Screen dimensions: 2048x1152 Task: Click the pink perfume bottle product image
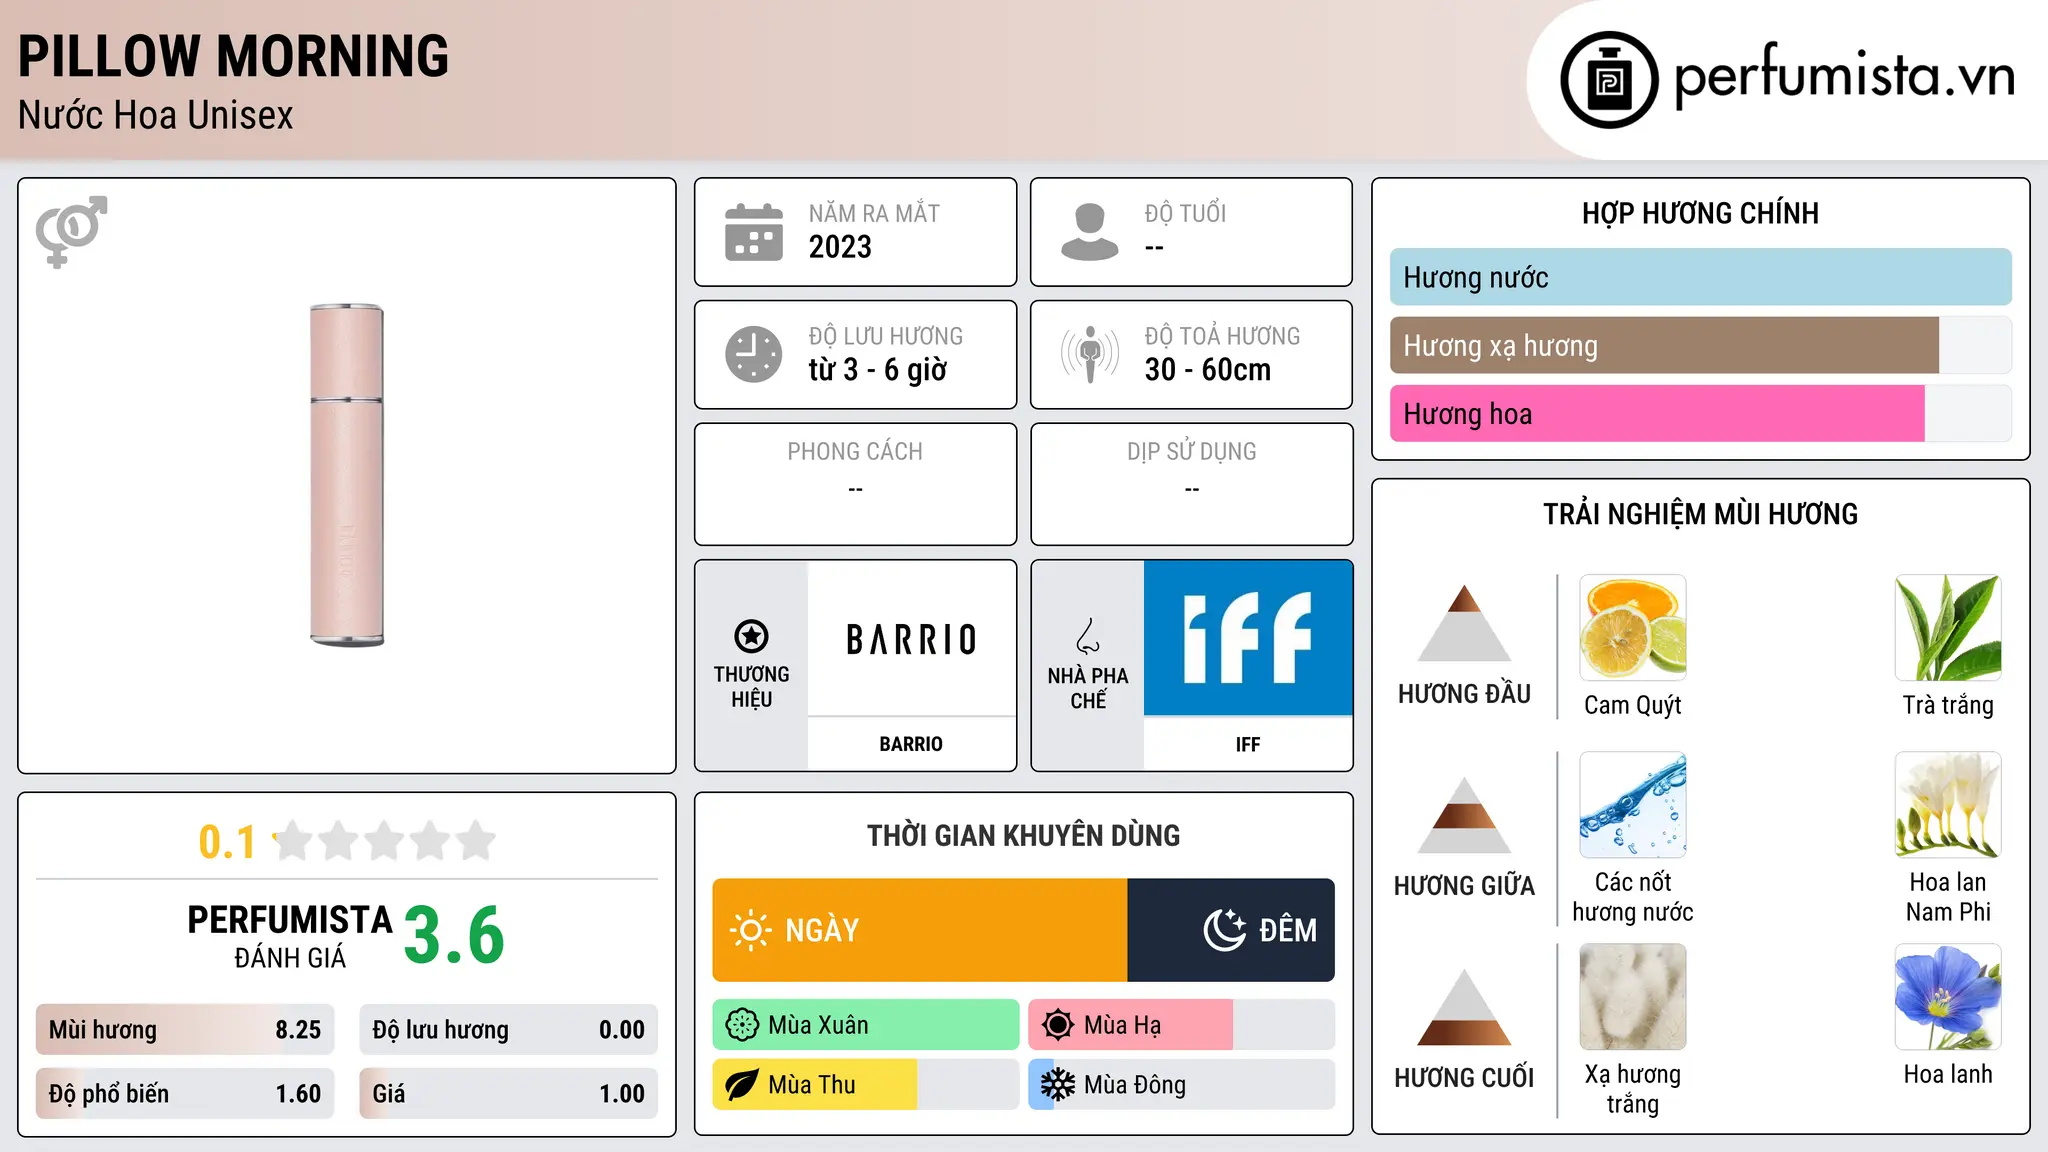(x=347, y=475)
